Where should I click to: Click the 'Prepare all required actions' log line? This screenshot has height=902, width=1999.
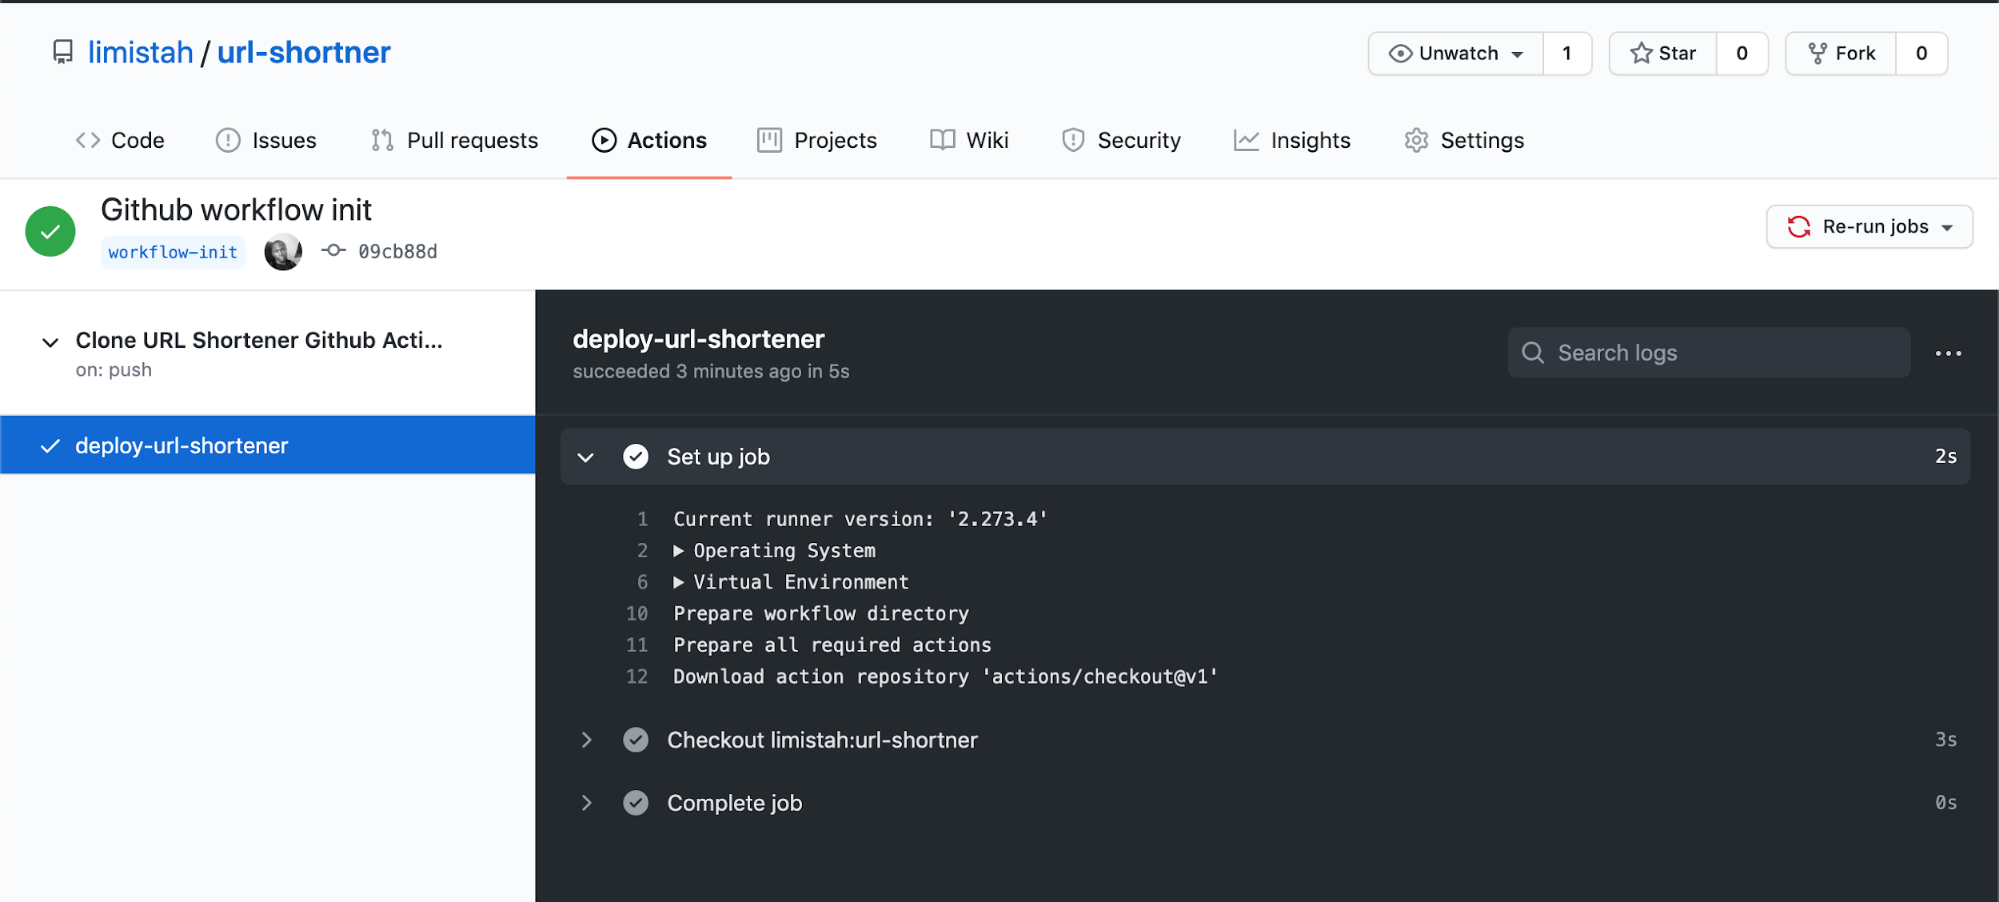(x=833, y=645)
